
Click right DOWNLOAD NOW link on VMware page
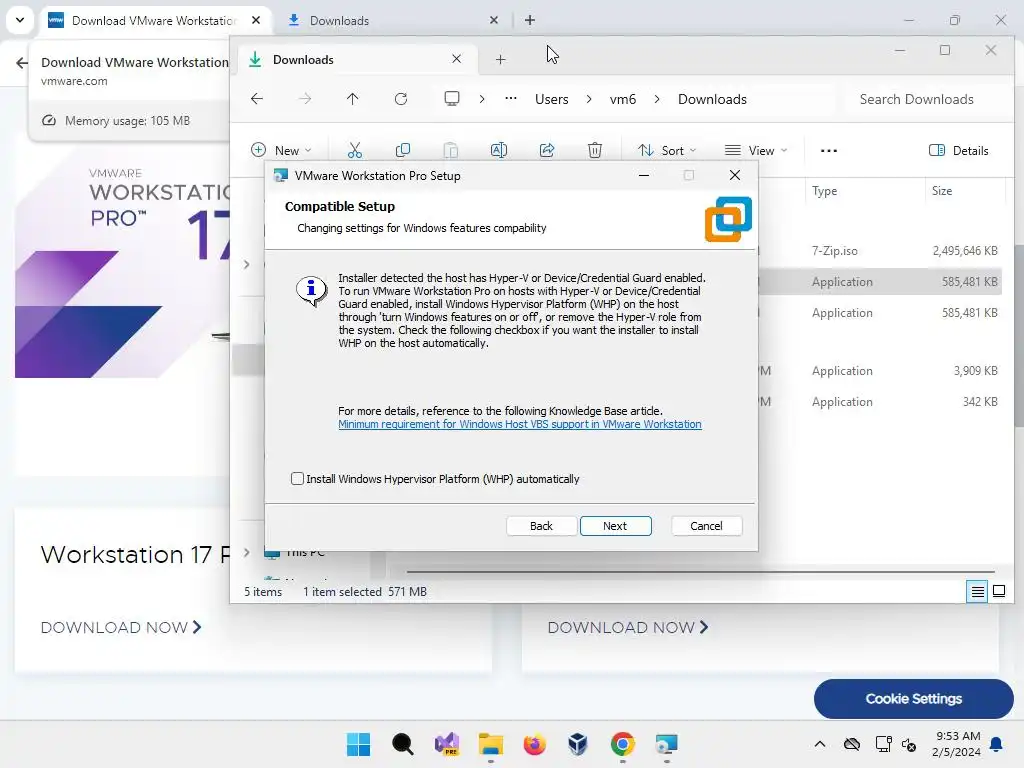628,628
